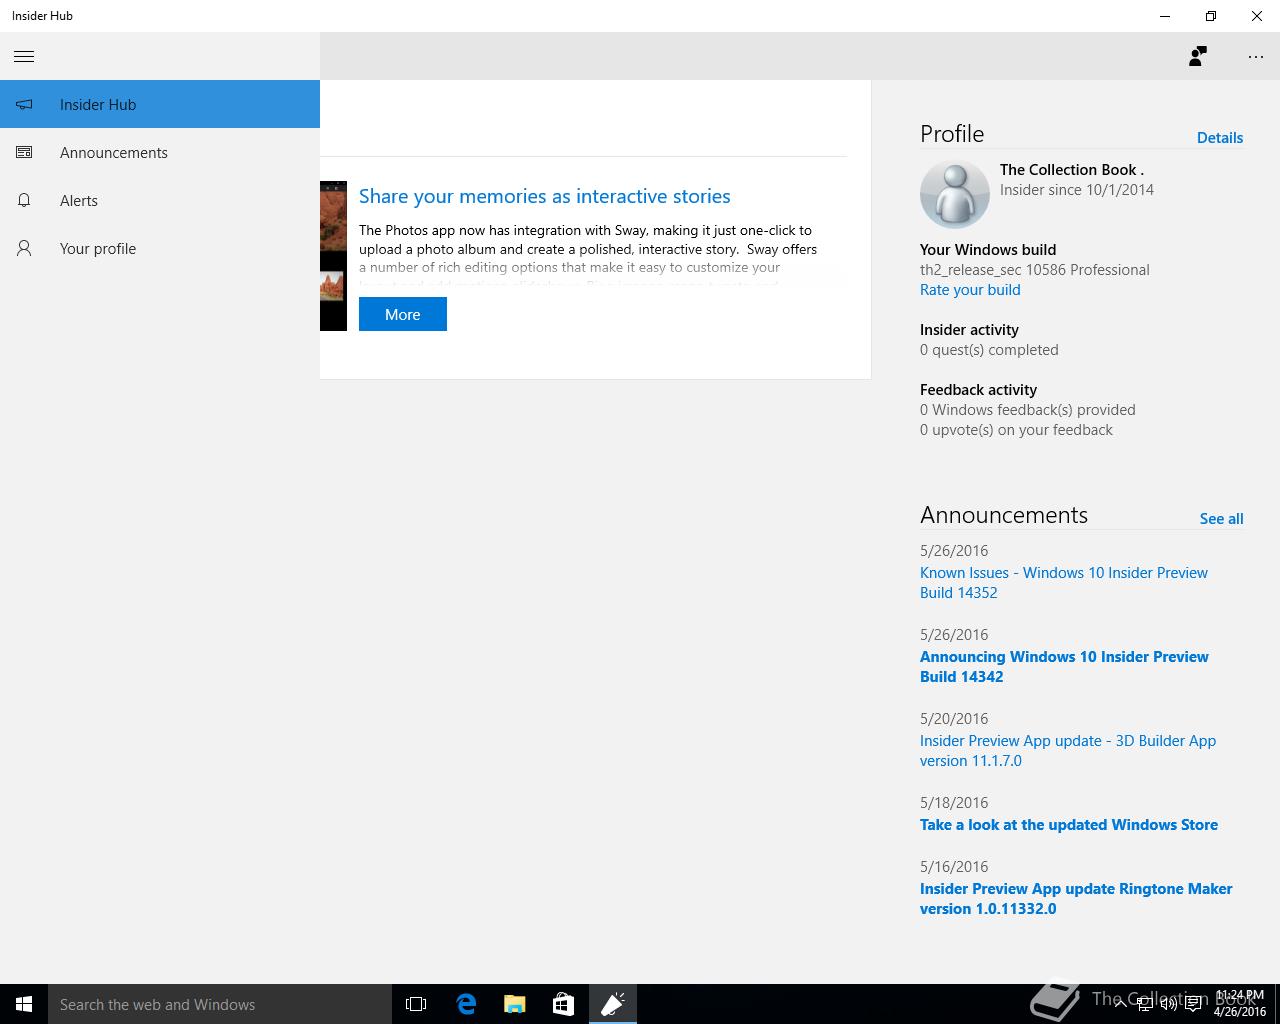This screenshot has height=1024, width=1280.
Task: Click the Search the web and Windows box
Action: pos(220,1004)
